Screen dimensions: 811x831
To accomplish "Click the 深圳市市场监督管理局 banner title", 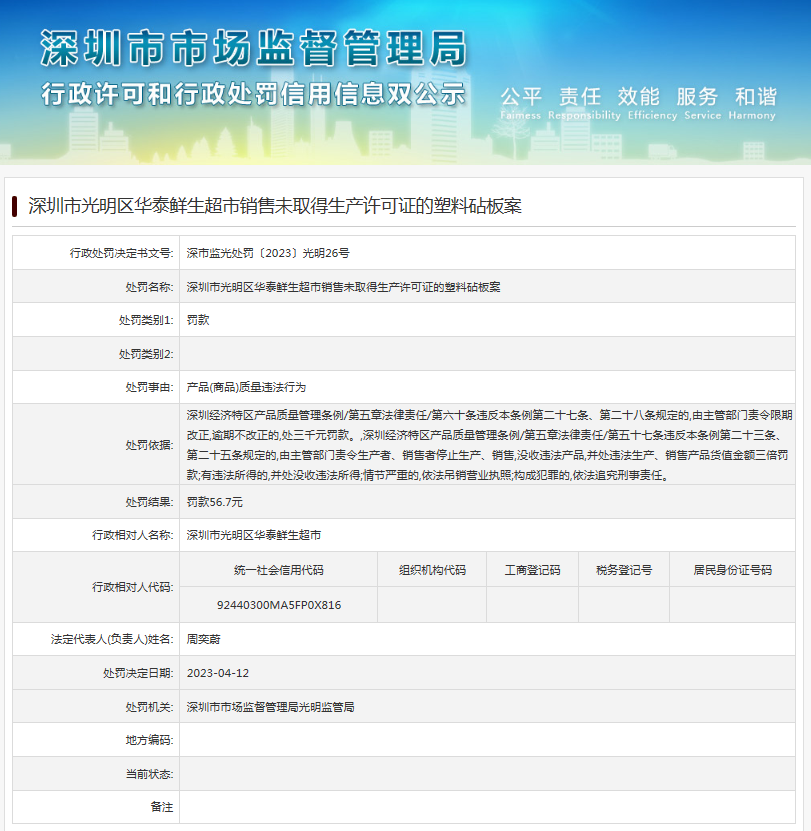I will (253, 48).
